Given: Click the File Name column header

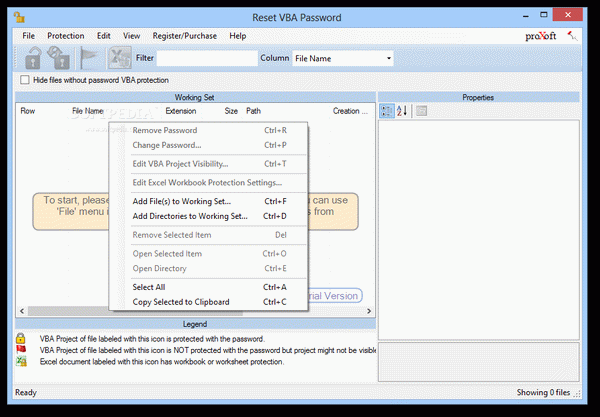Looking at the screenshot, I should [88, 111].
